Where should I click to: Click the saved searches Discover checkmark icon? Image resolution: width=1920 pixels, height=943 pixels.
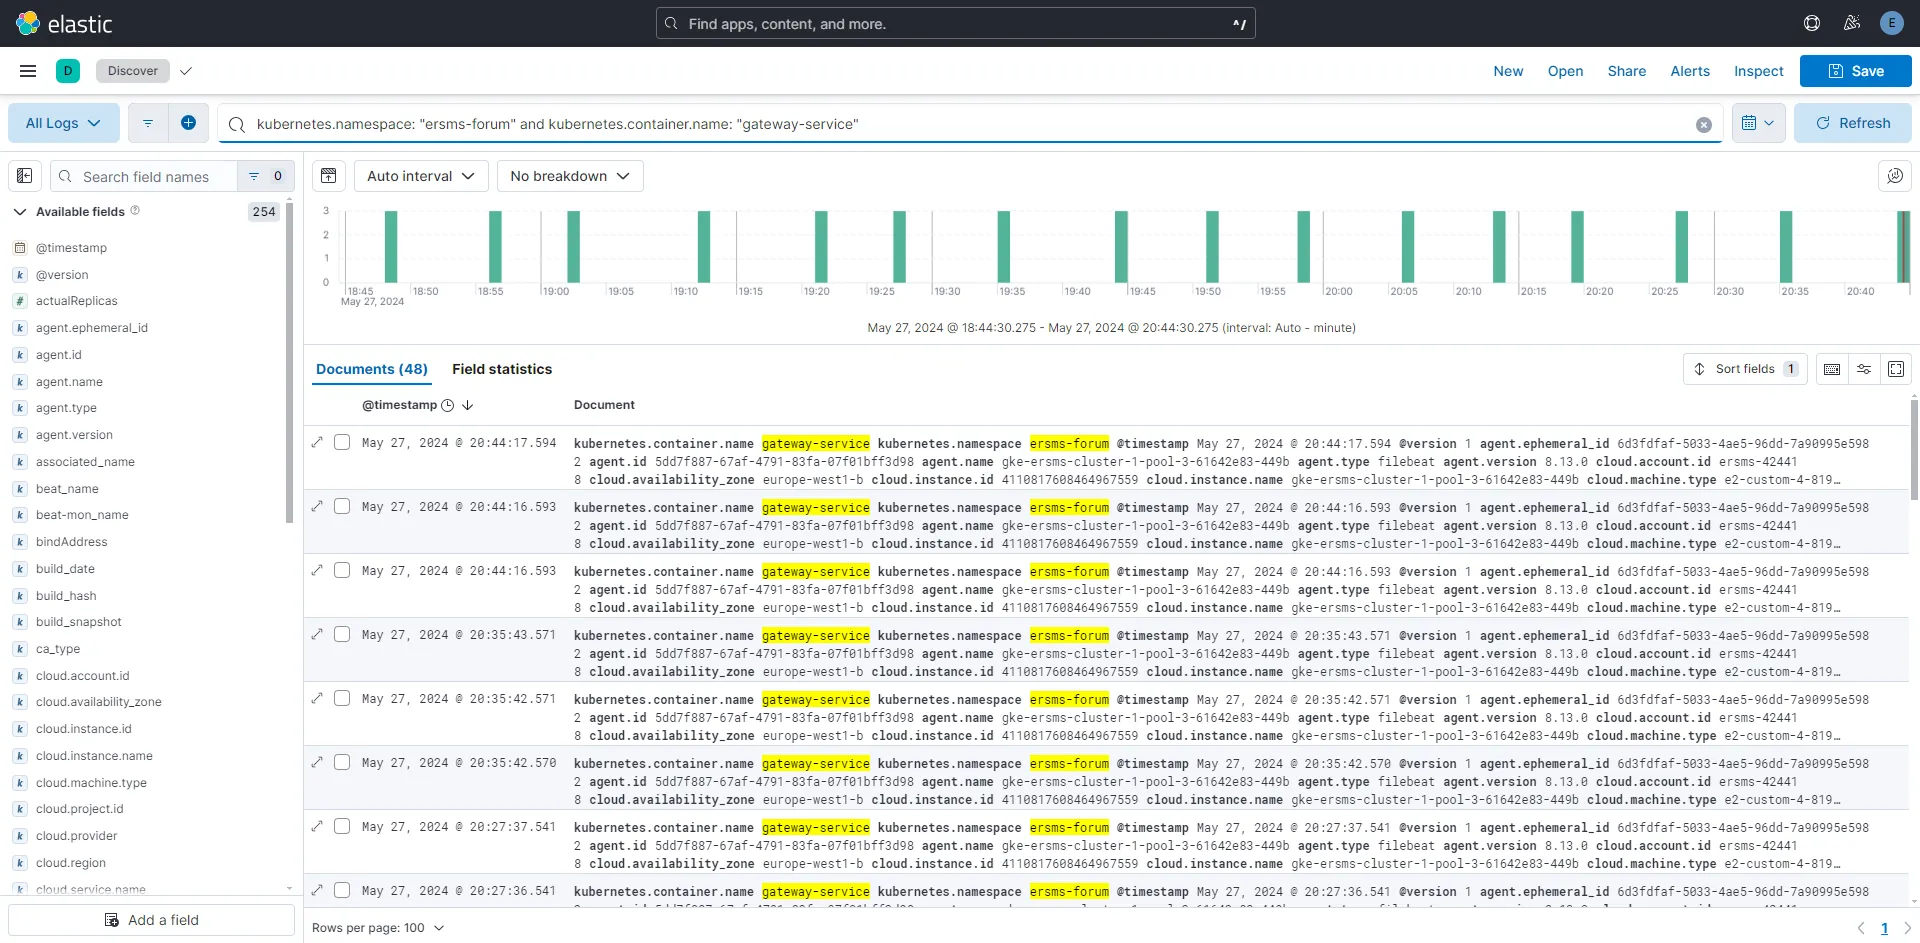[186, 71]
